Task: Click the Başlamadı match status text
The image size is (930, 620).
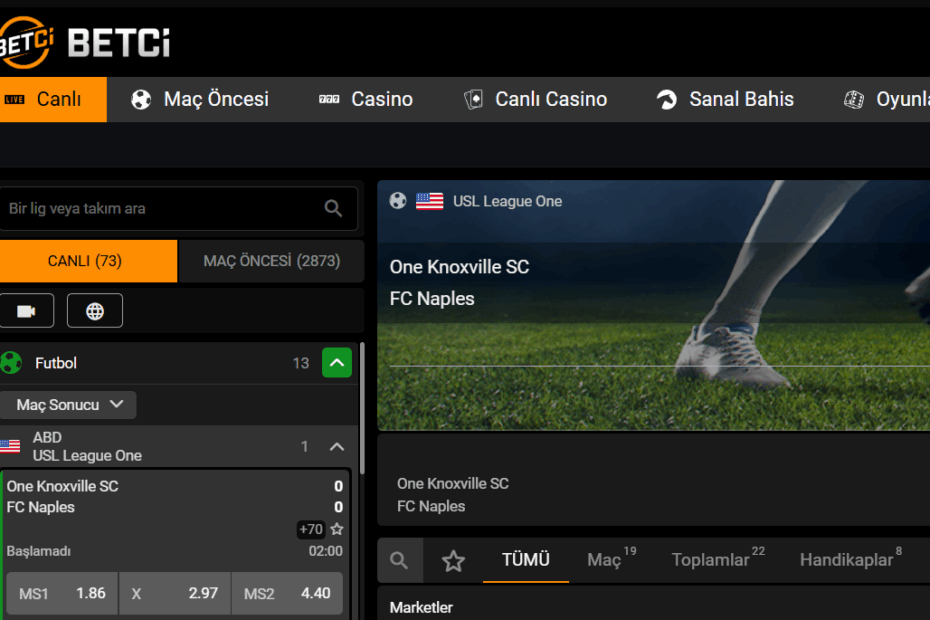Action: [x=39, y=551]
